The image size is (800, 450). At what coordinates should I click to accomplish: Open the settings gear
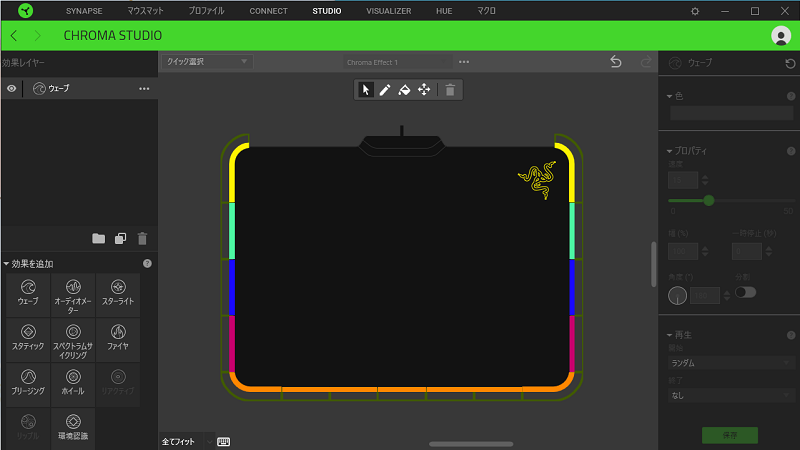click(695, 11)
